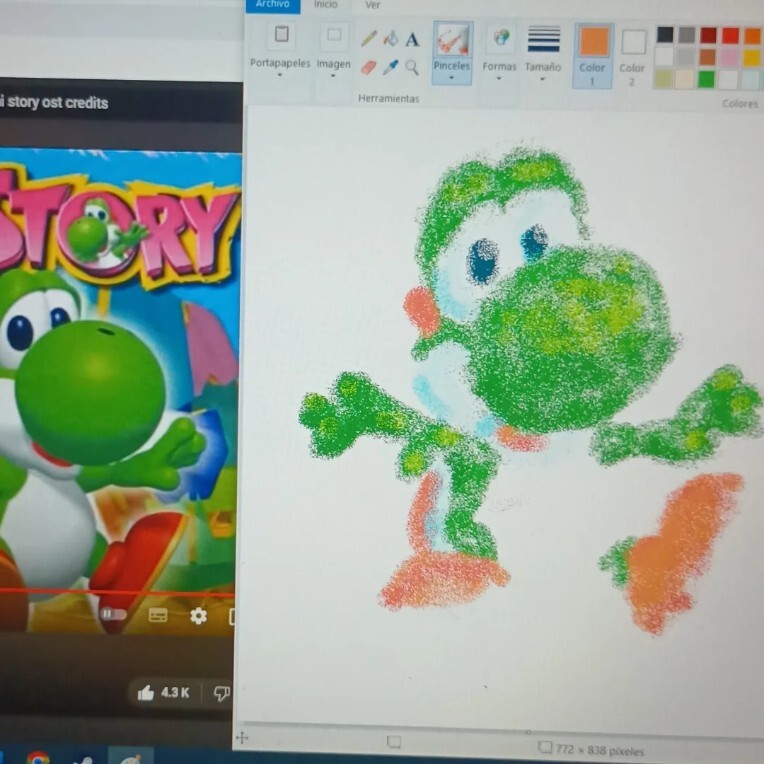Like the YouTube video with 4.3 K
Screen dimensions: 764x764
click(163, 692)
